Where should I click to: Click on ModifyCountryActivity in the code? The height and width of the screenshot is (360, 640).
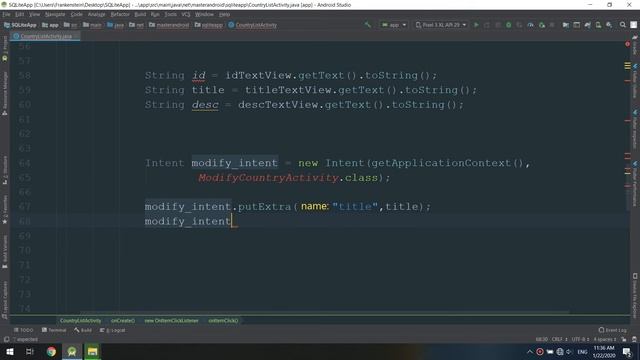(x=269, y=178)
